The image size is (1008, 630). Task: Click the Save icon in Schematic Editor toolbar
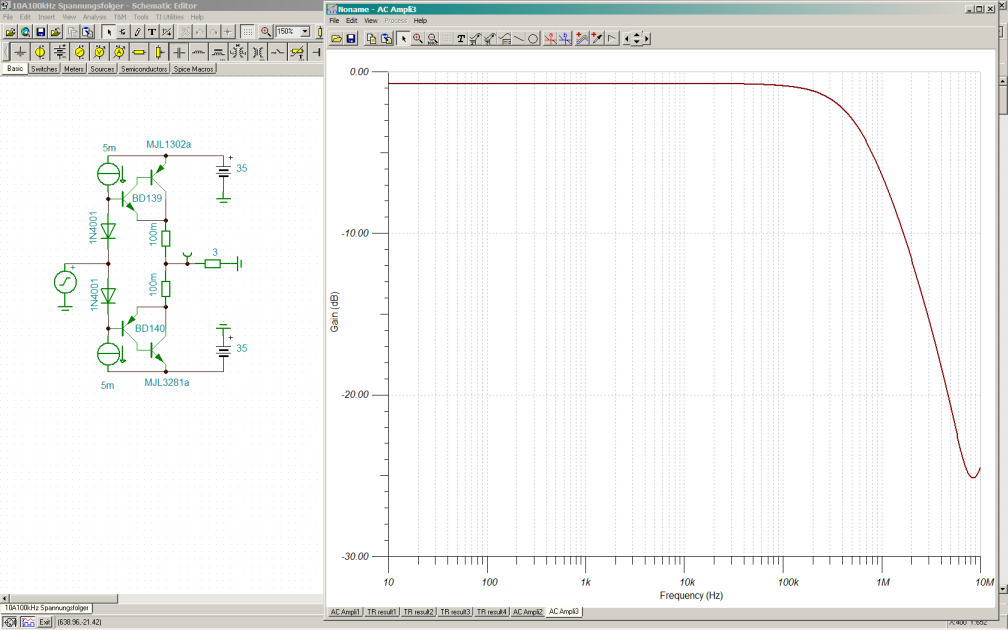point(41,32)
